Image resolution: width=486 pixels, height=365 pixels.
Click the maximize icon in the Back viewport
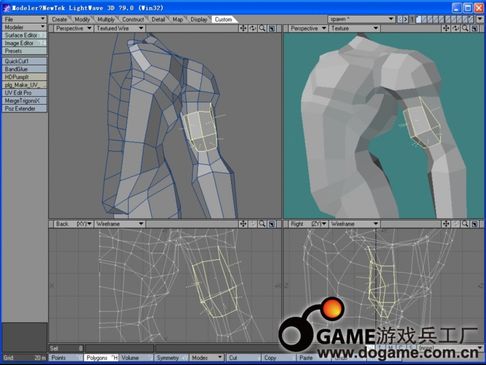(272, 224)
